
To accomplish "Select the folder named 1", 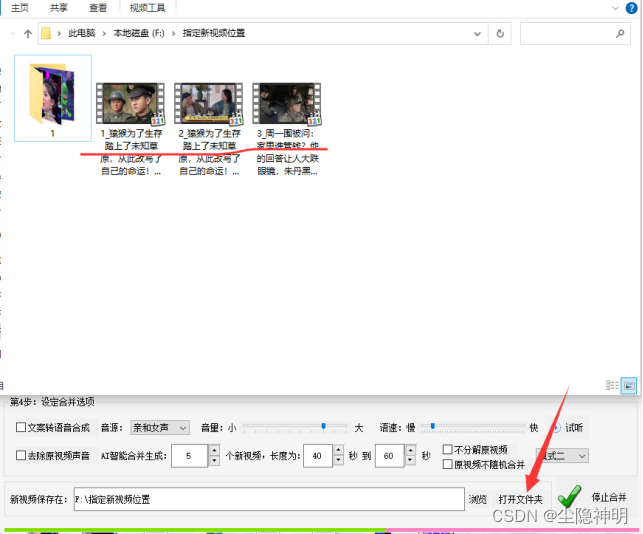I will (53, 98).
